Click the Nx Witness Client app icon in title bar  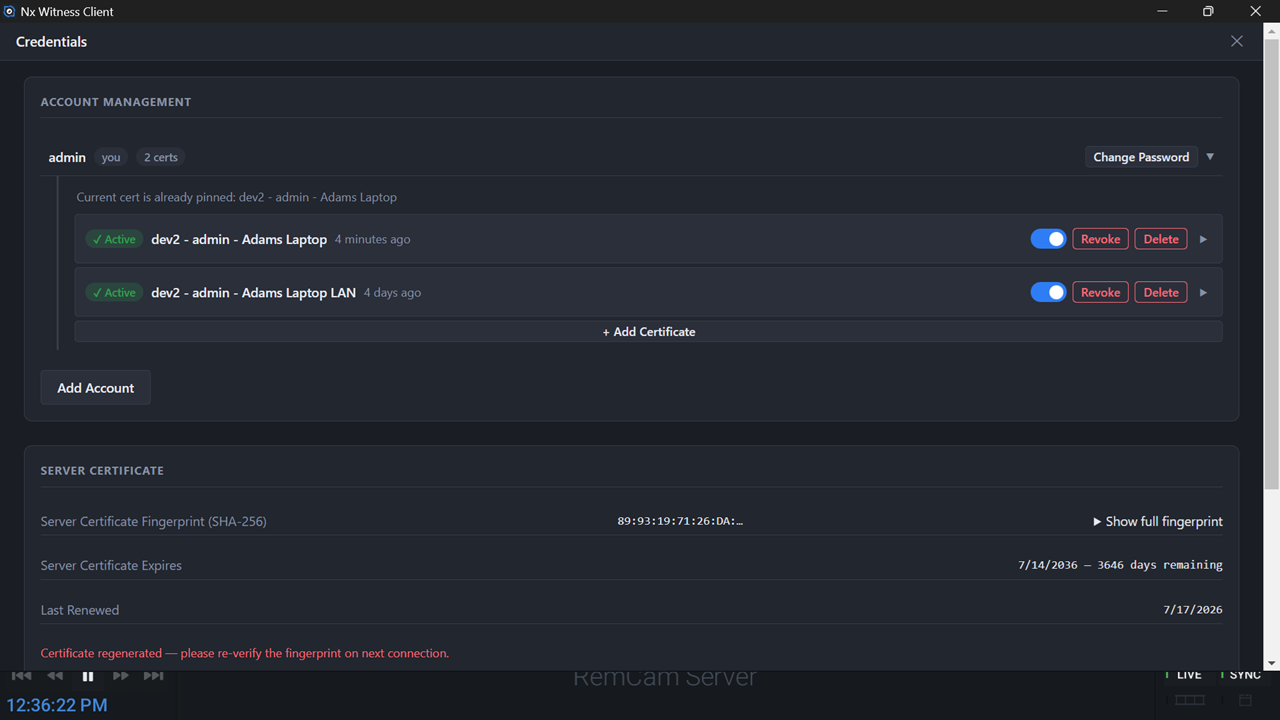(x=10, y=12)
